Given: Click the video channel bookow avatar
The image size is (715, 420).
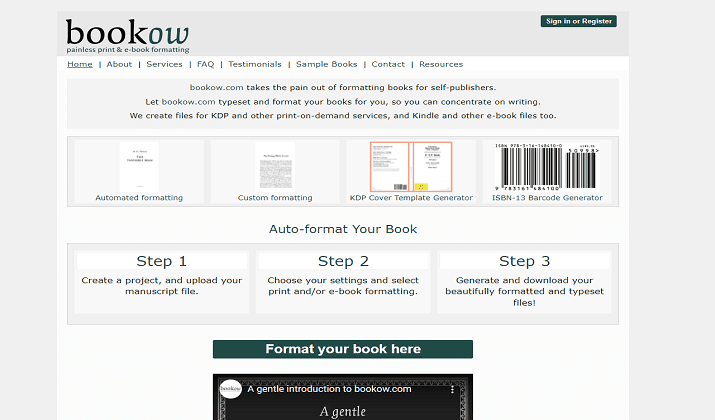Looking at the screenshot, I should [x=230, y=389].
